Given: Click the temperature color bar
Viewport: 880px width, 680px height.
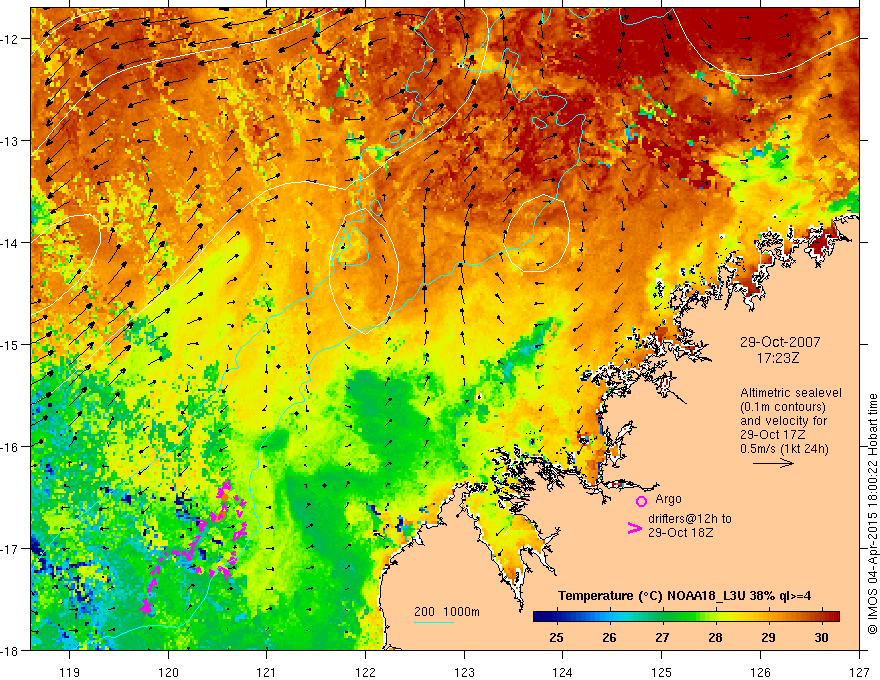Looking at the screenshot, I should coord(686,617).
